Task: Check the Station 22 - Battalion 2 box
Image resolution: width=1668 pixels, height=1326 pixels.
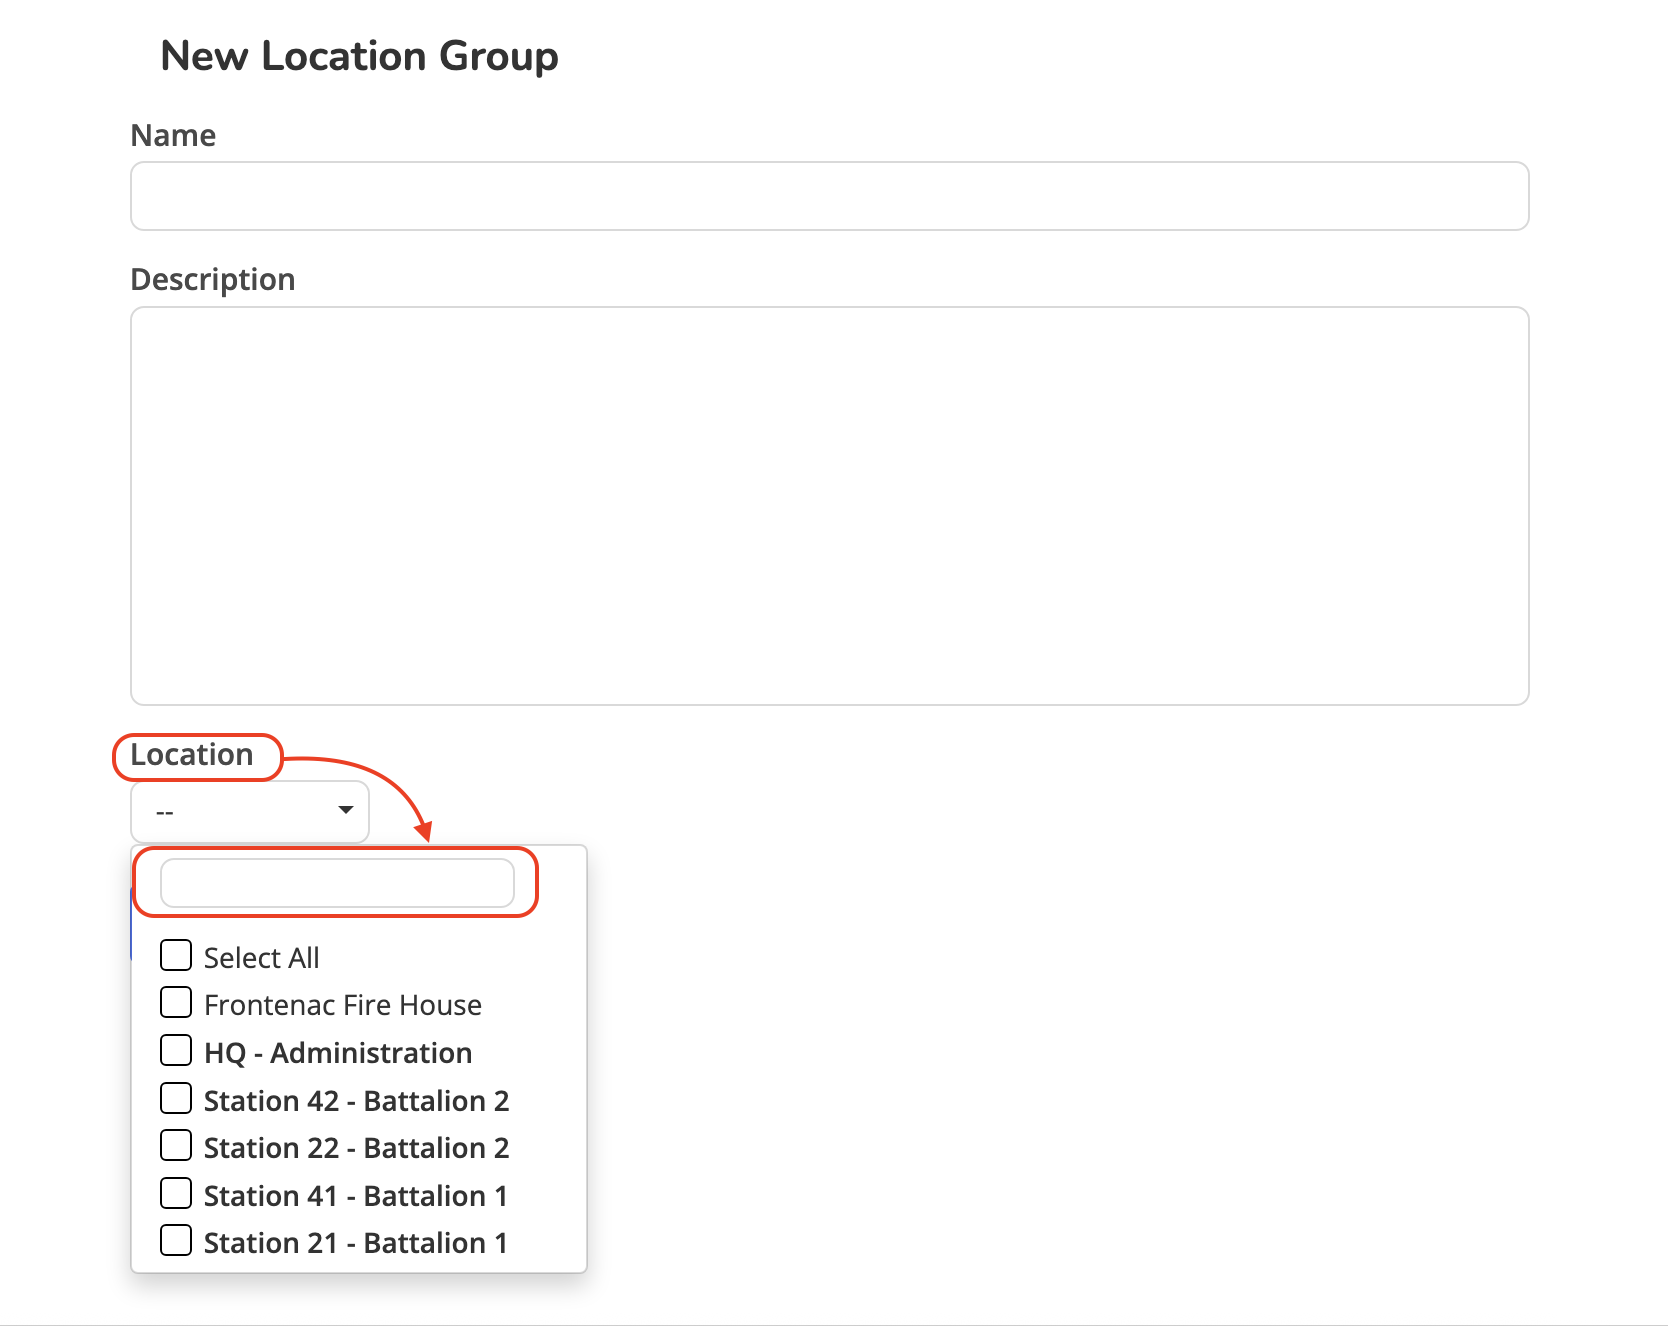Action: tap(176, 1146)
